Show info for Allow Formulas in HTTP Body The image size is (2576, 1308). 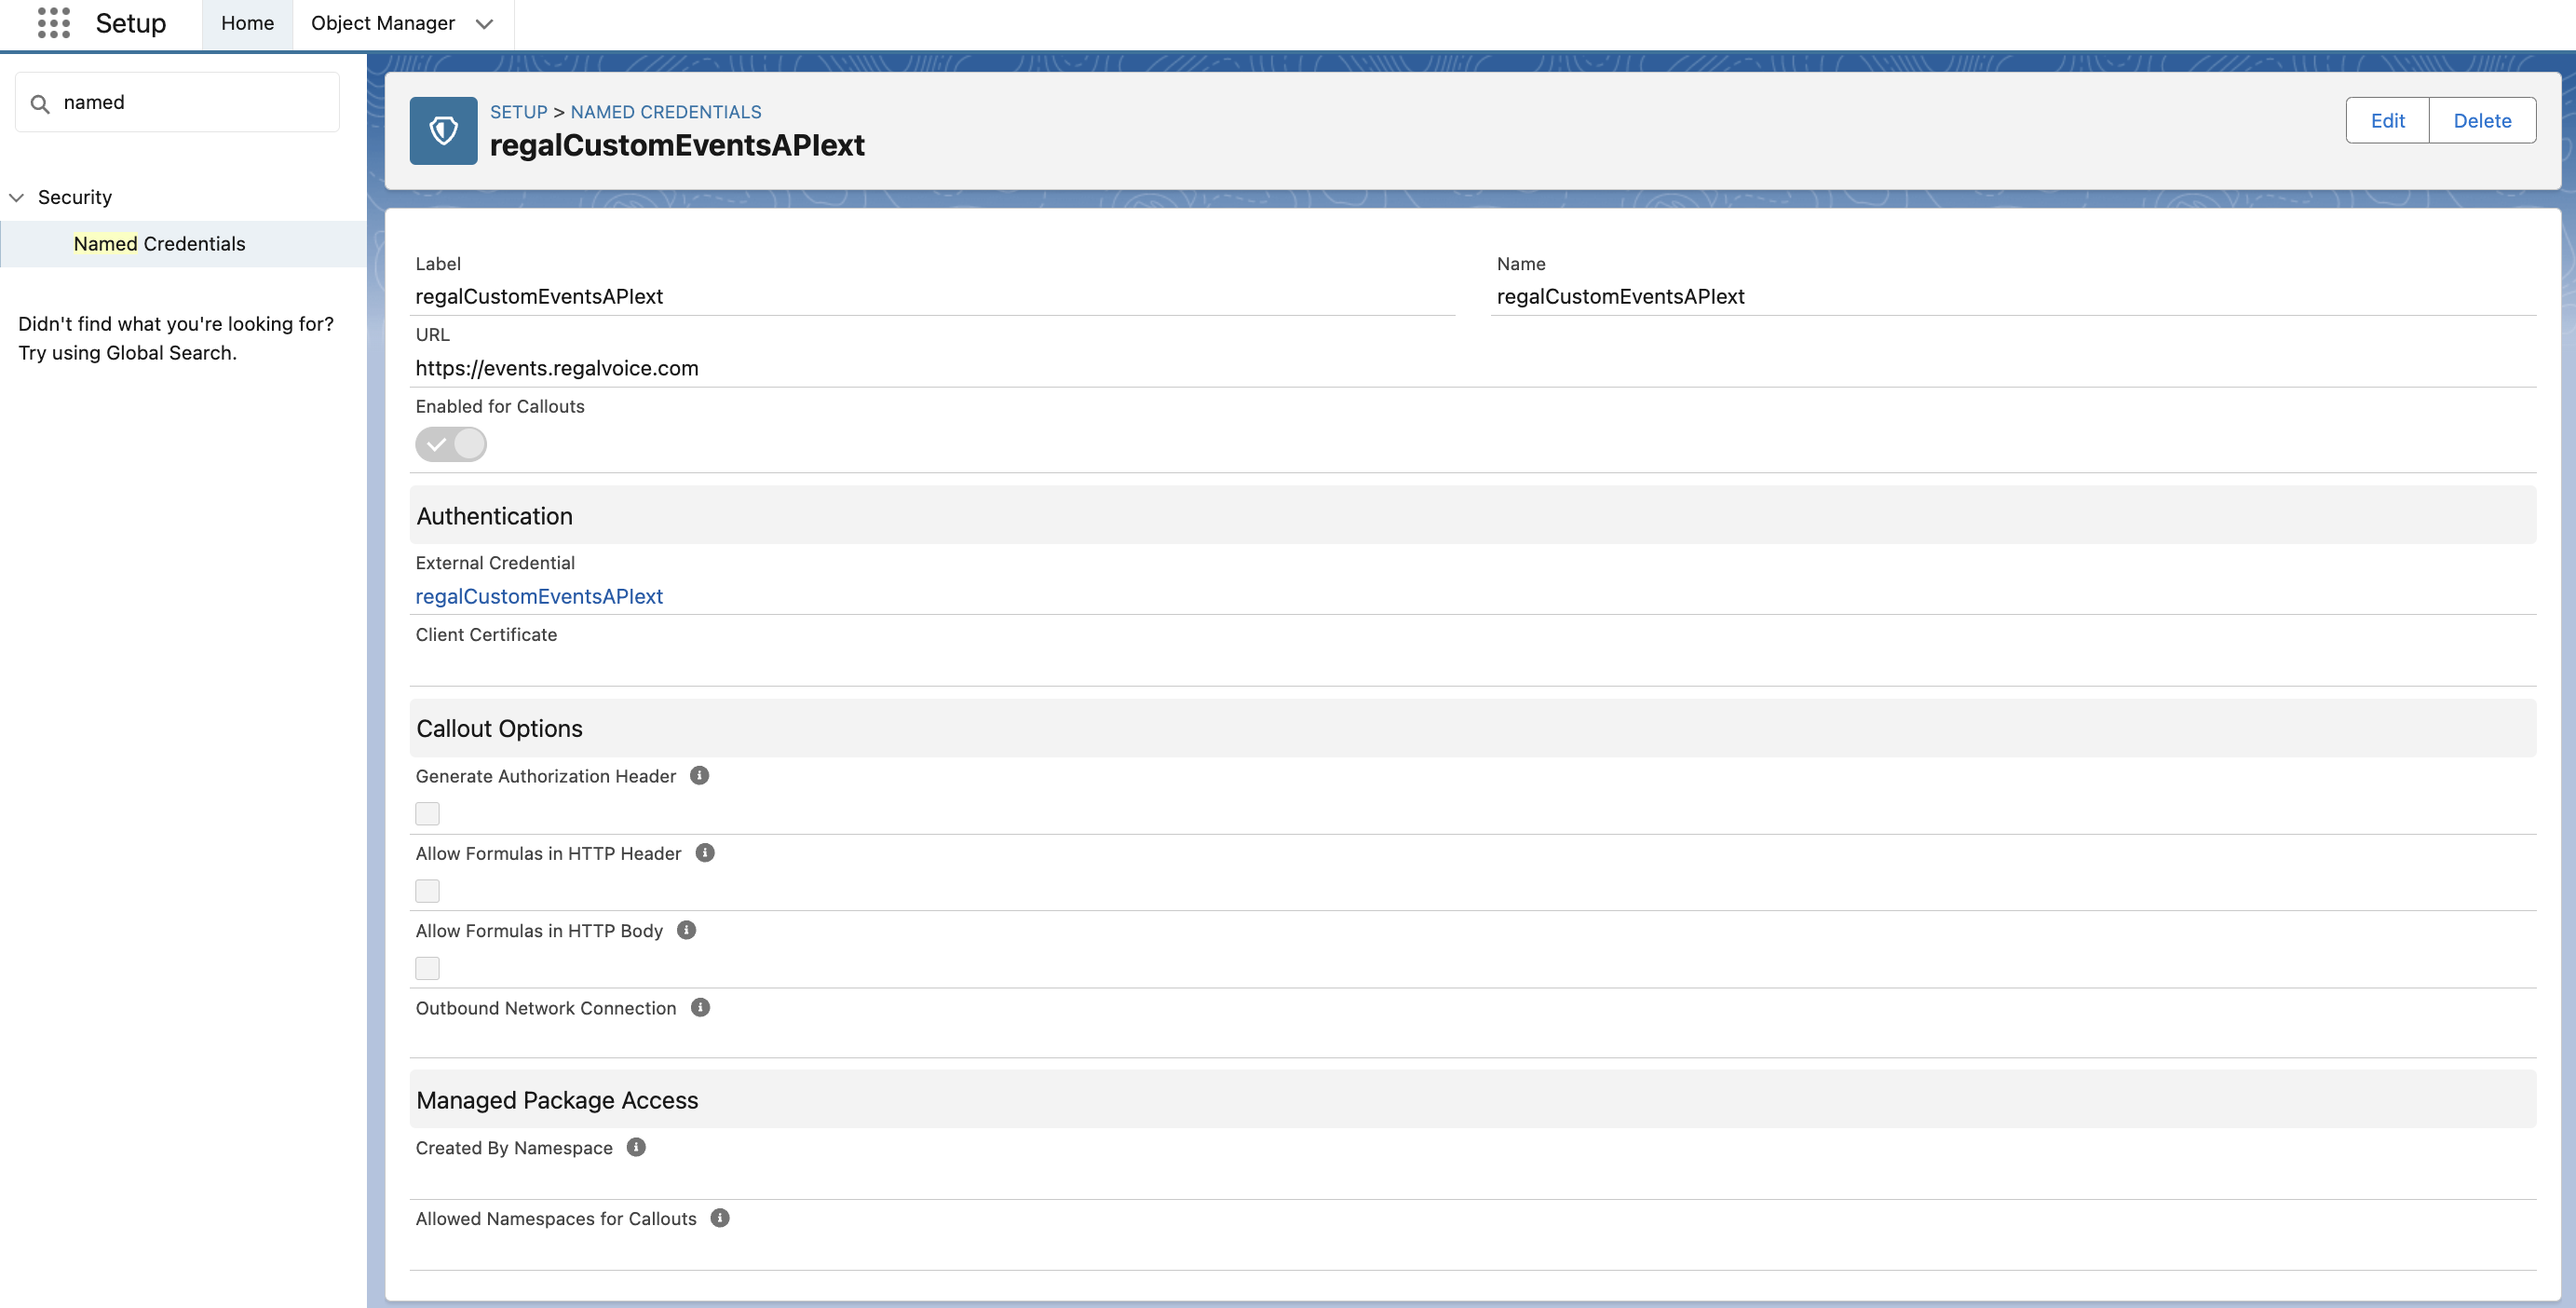pyautogui.click(x=686, y=930)
